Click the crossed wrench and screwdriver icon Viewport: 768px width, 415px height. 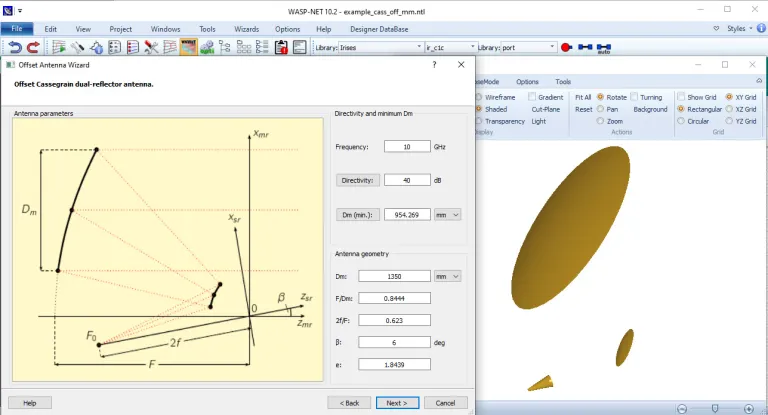pyautogui.click(x=151, y=47)
